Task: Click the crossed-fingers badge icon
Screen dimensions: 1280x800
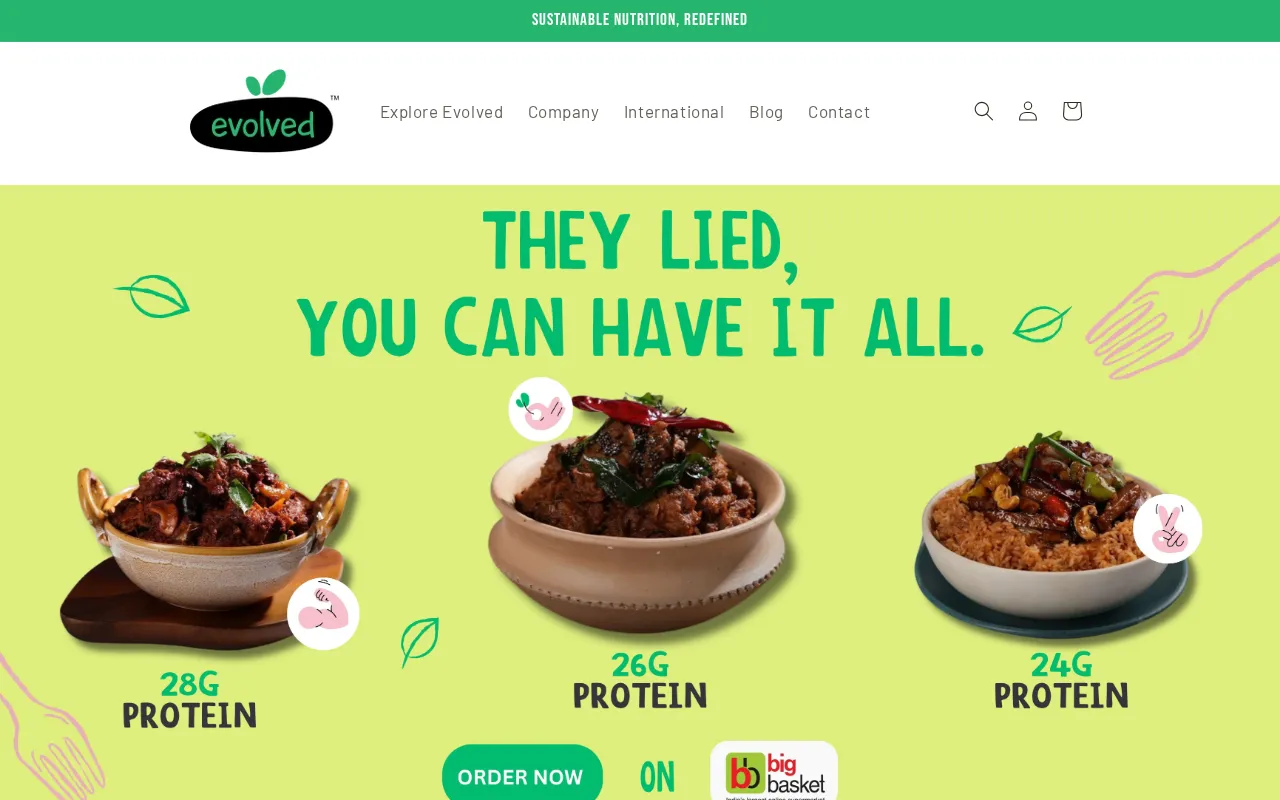Action: click(x=1167, y=528)
